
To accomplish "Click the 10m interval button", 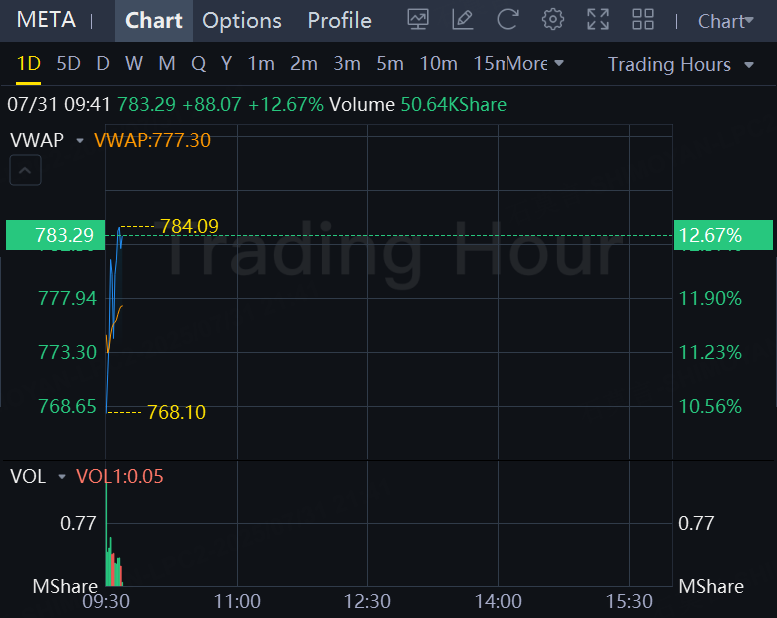I will click(x=438, y=64).
